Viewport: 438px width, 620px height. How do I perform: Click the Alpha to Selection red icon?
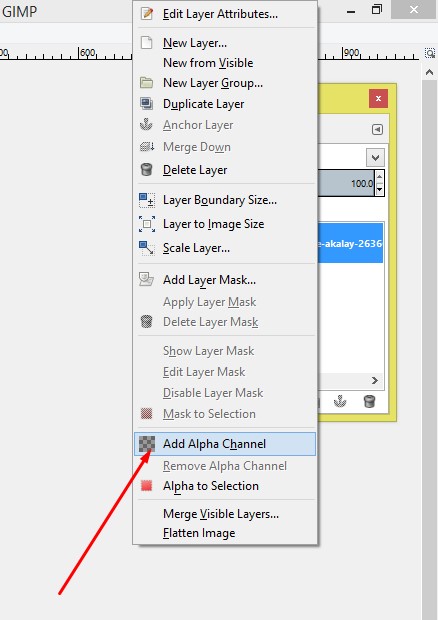tap(147, 485)
